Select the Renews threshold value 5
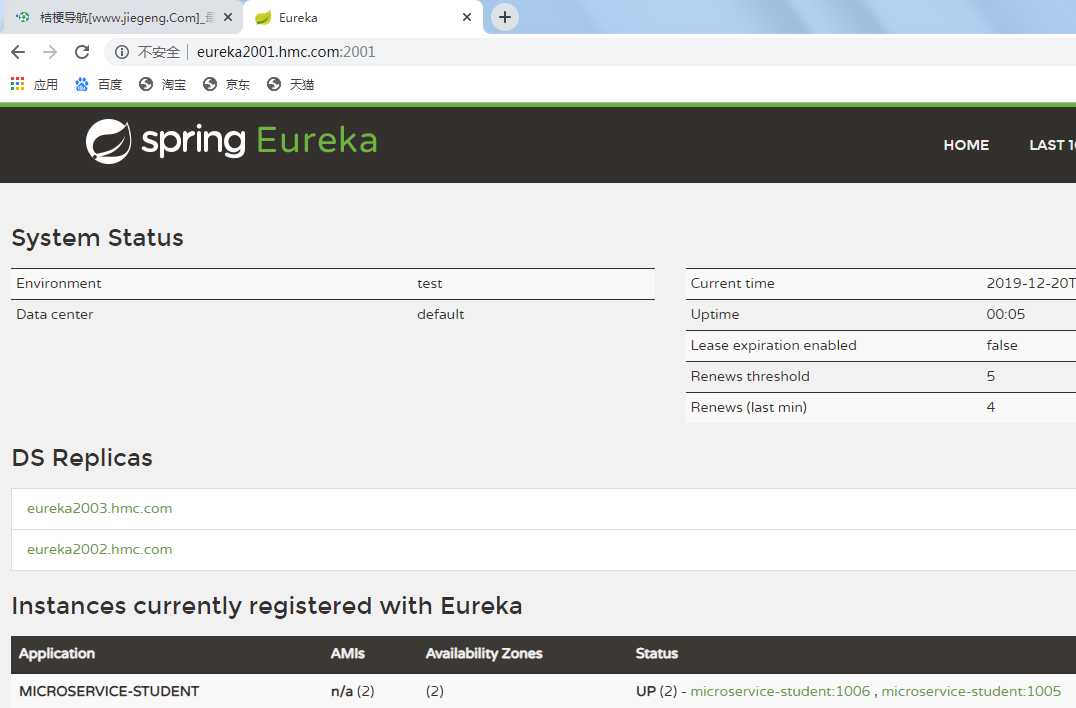Viewport: 1076px width, 708px height. coord(991,376)
